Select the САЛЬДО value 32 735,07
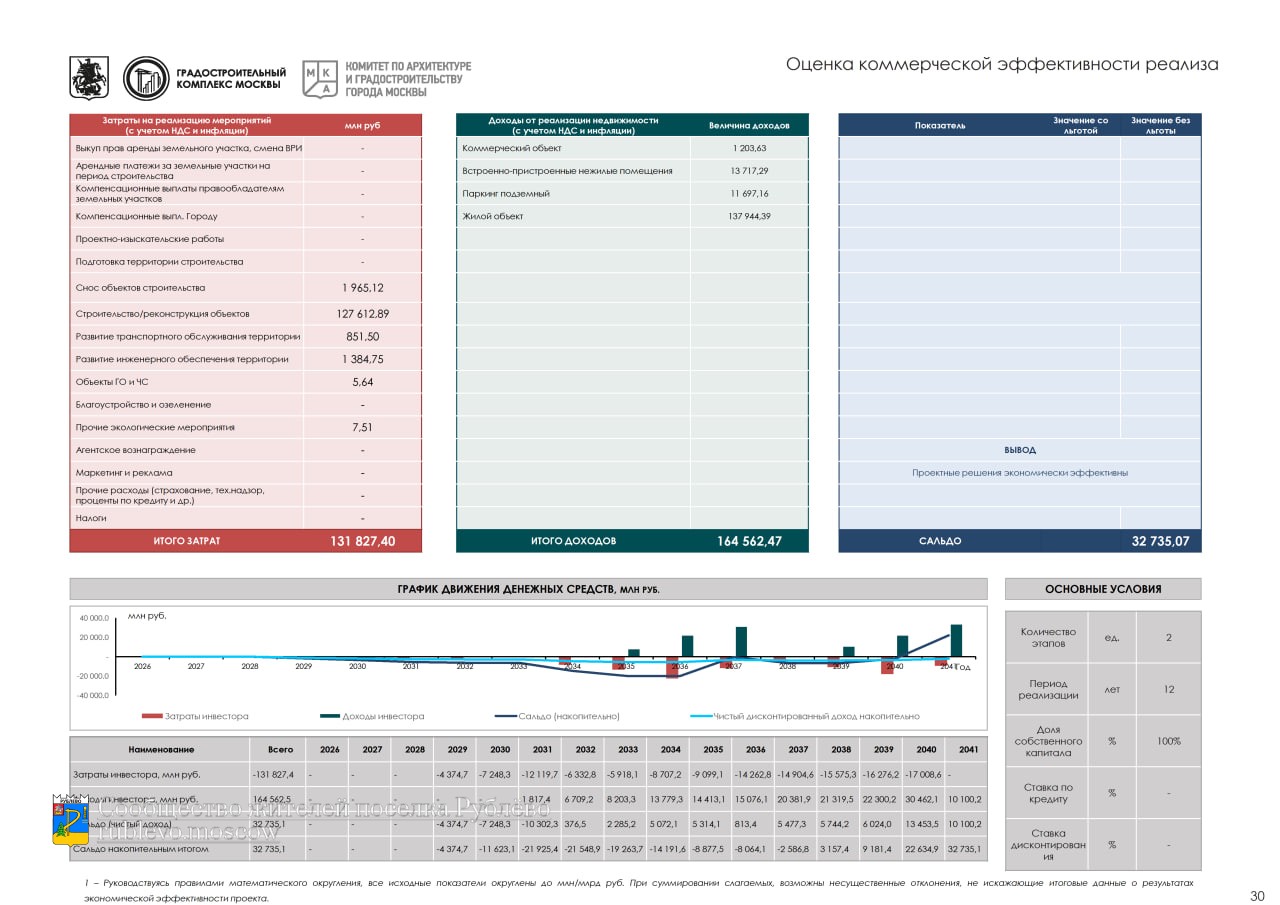This screenshot has height=905, width=1280. pos(1160,541)
